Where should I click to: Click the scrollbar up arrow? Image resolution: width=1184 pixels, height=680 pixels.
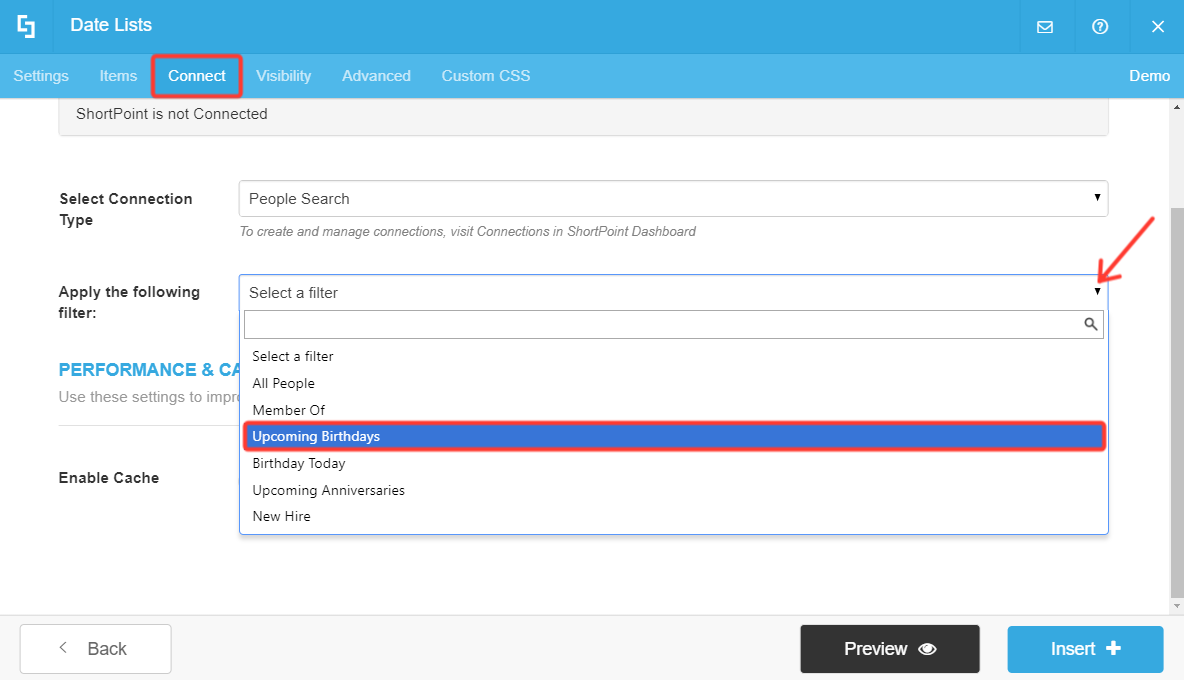click(x=1176, y=107)
